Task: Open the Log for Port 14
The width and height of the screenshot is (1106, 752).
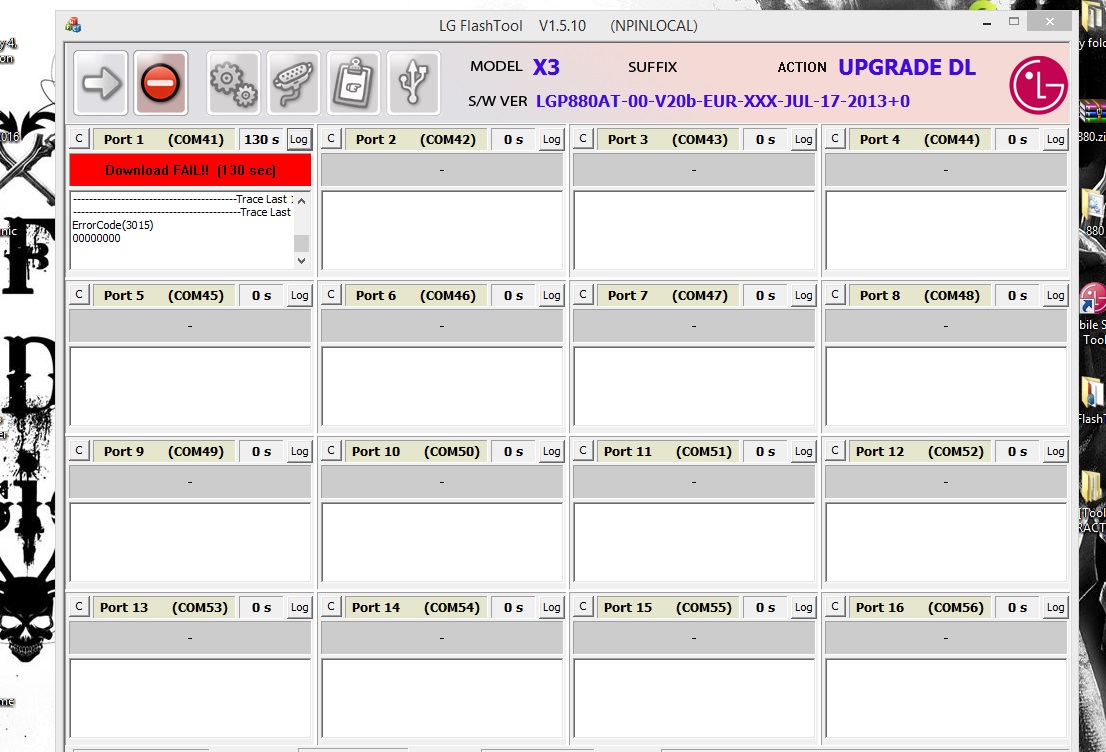Action: 552,607
